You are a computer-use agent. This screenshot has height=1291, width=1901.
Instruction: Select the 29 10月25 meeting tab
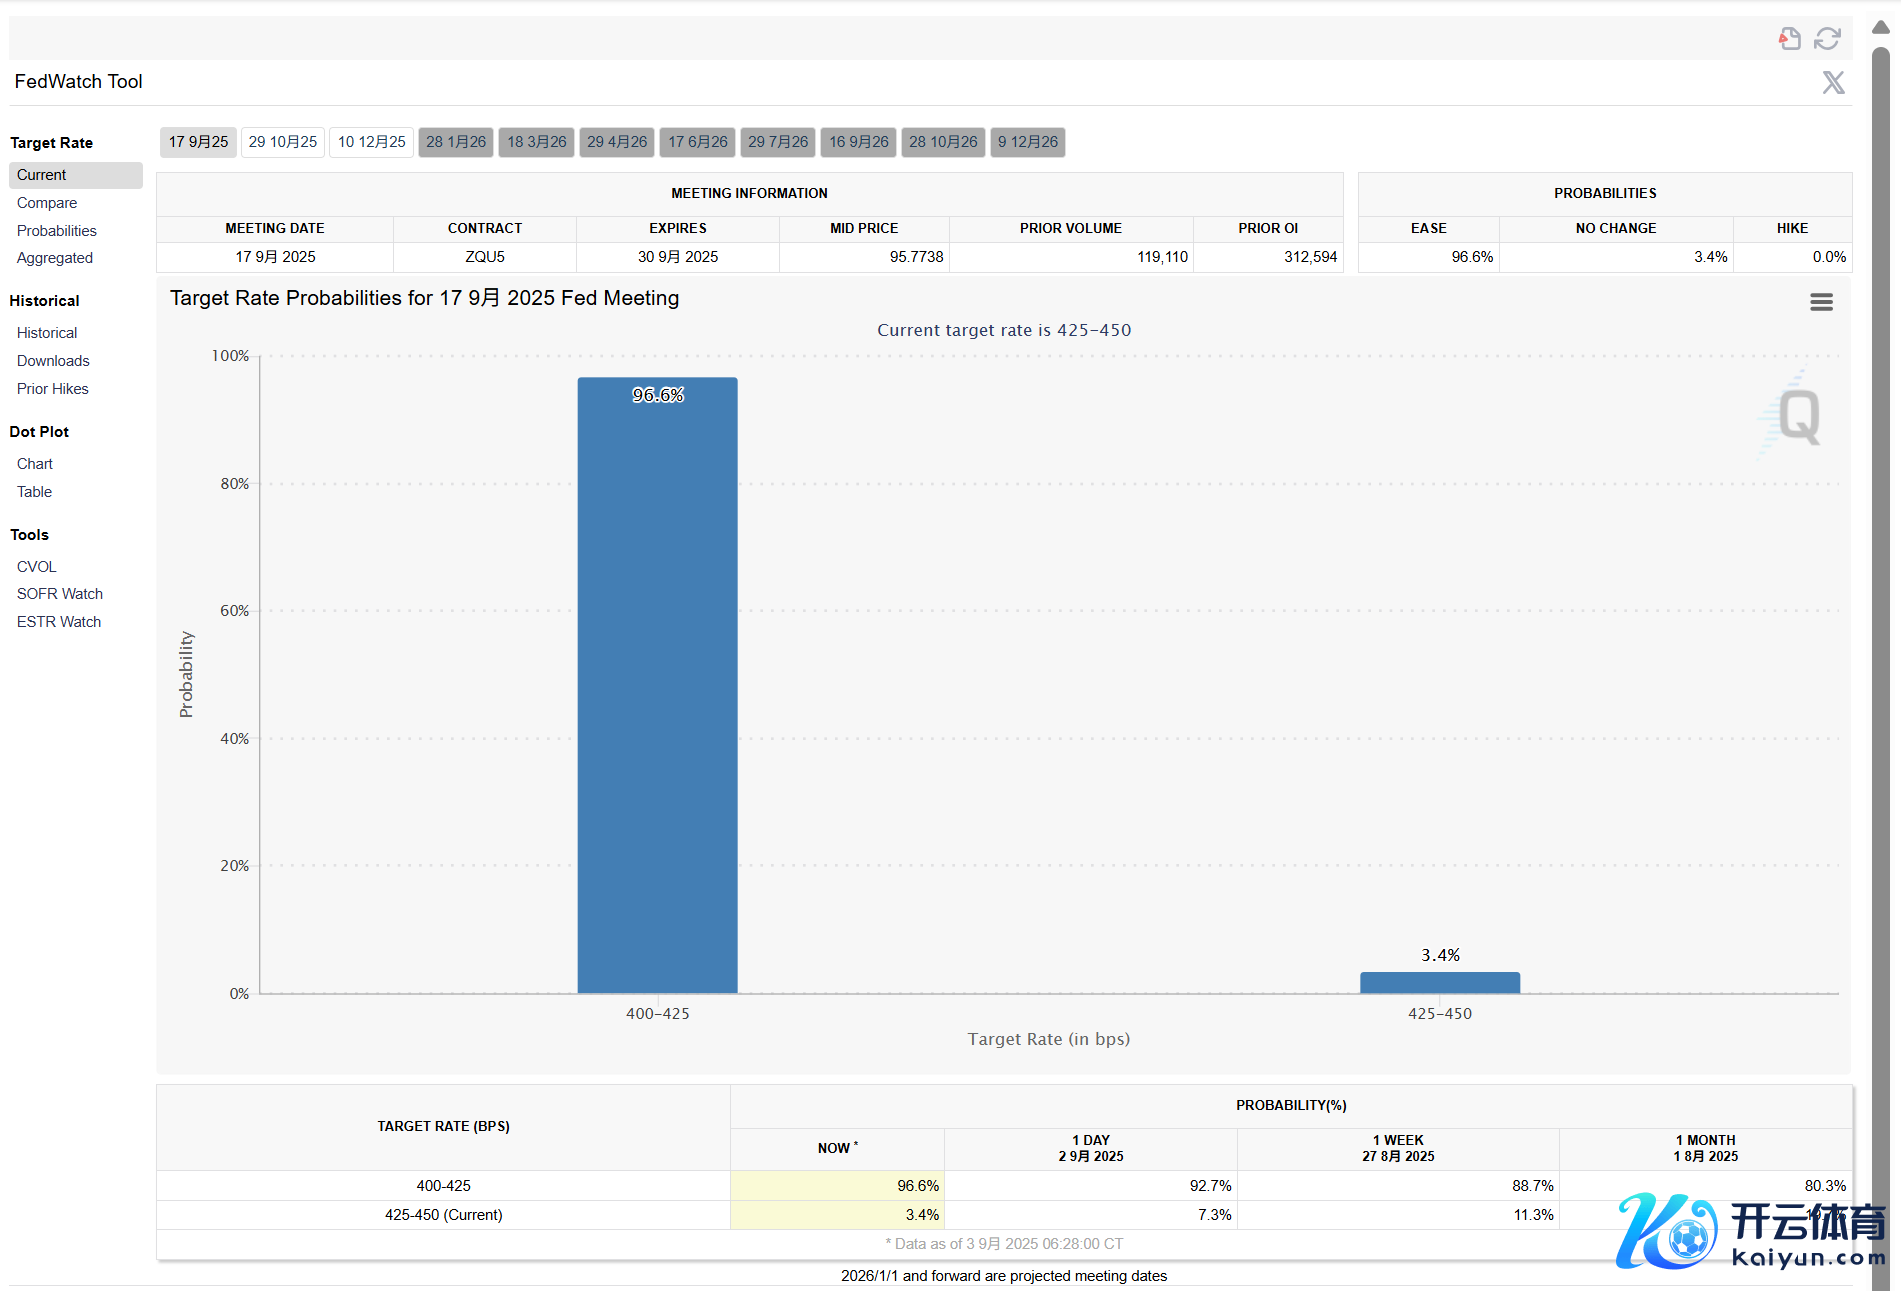282,142
